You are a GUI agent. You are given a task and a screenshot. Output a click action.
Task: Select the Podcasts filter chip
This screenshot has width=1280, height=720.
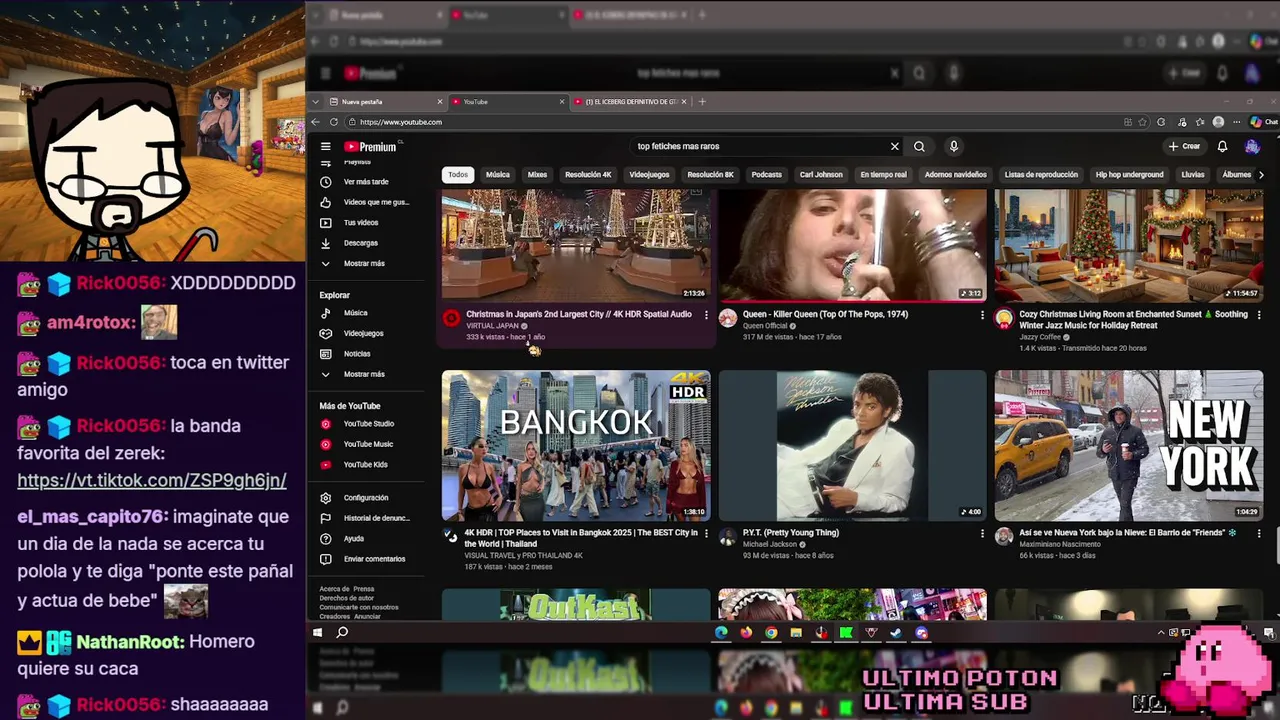pos(767,175)
